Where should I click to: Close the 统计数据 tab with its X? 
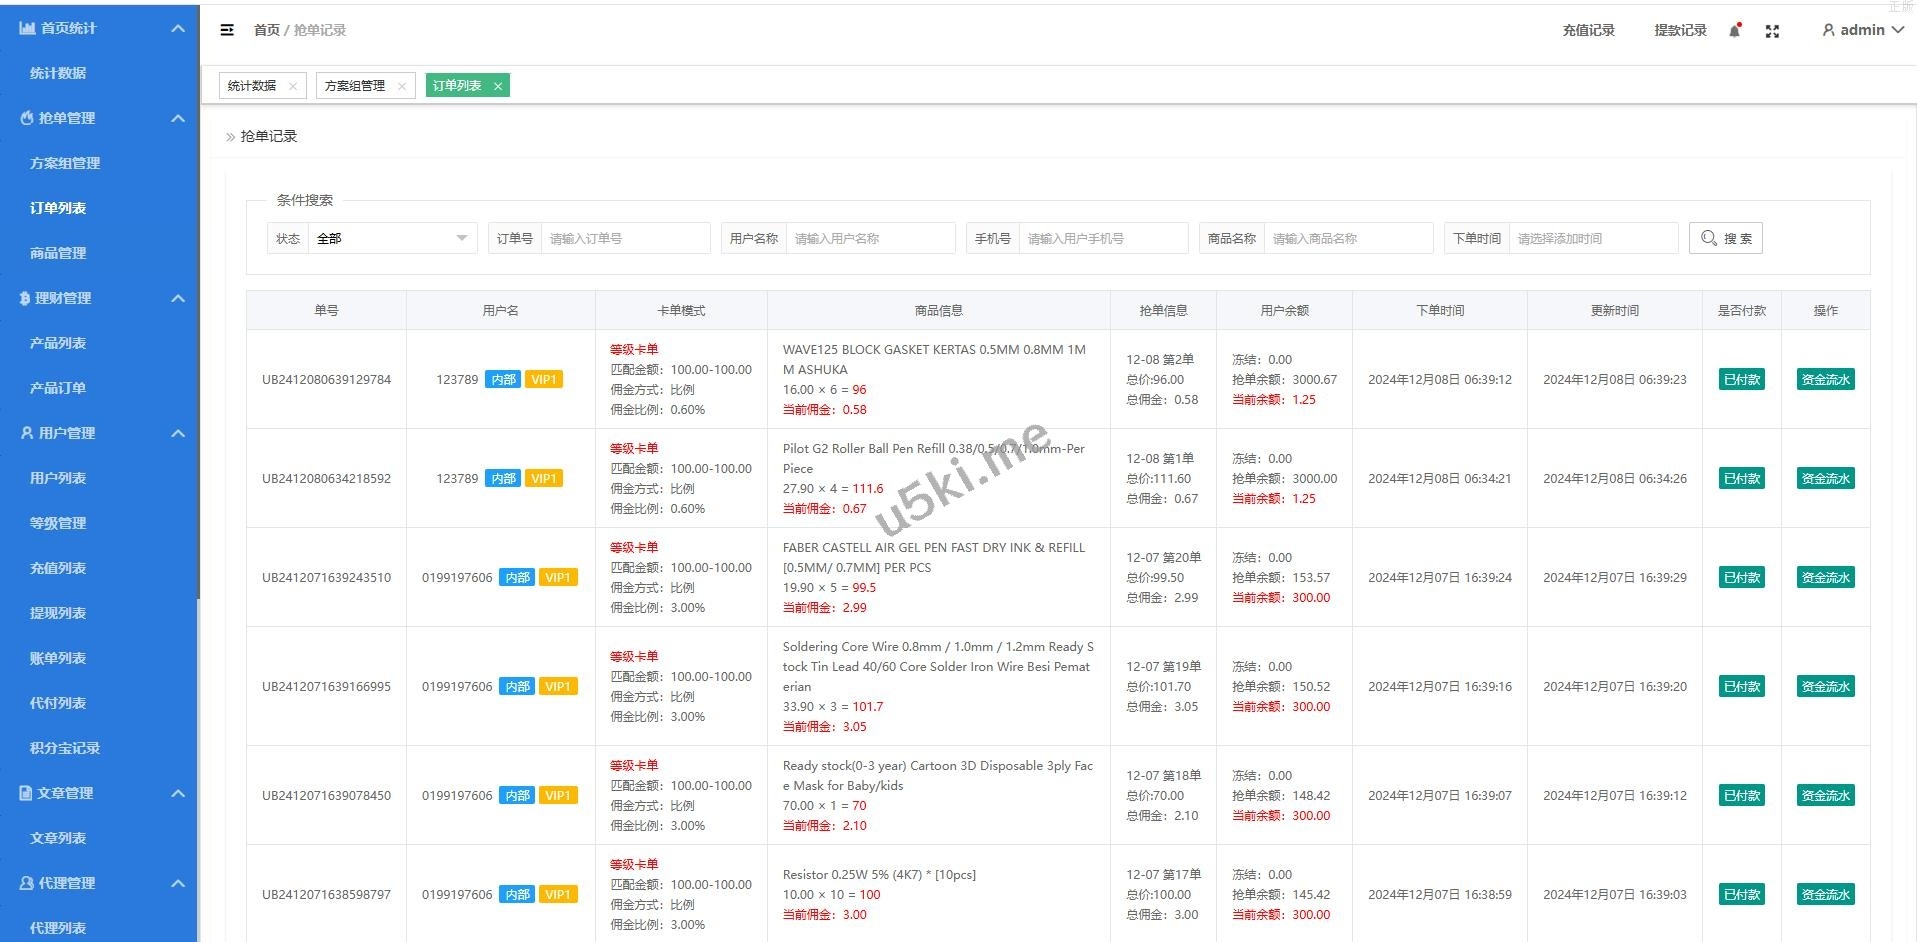pyautogui.click(x=292, y=86)
